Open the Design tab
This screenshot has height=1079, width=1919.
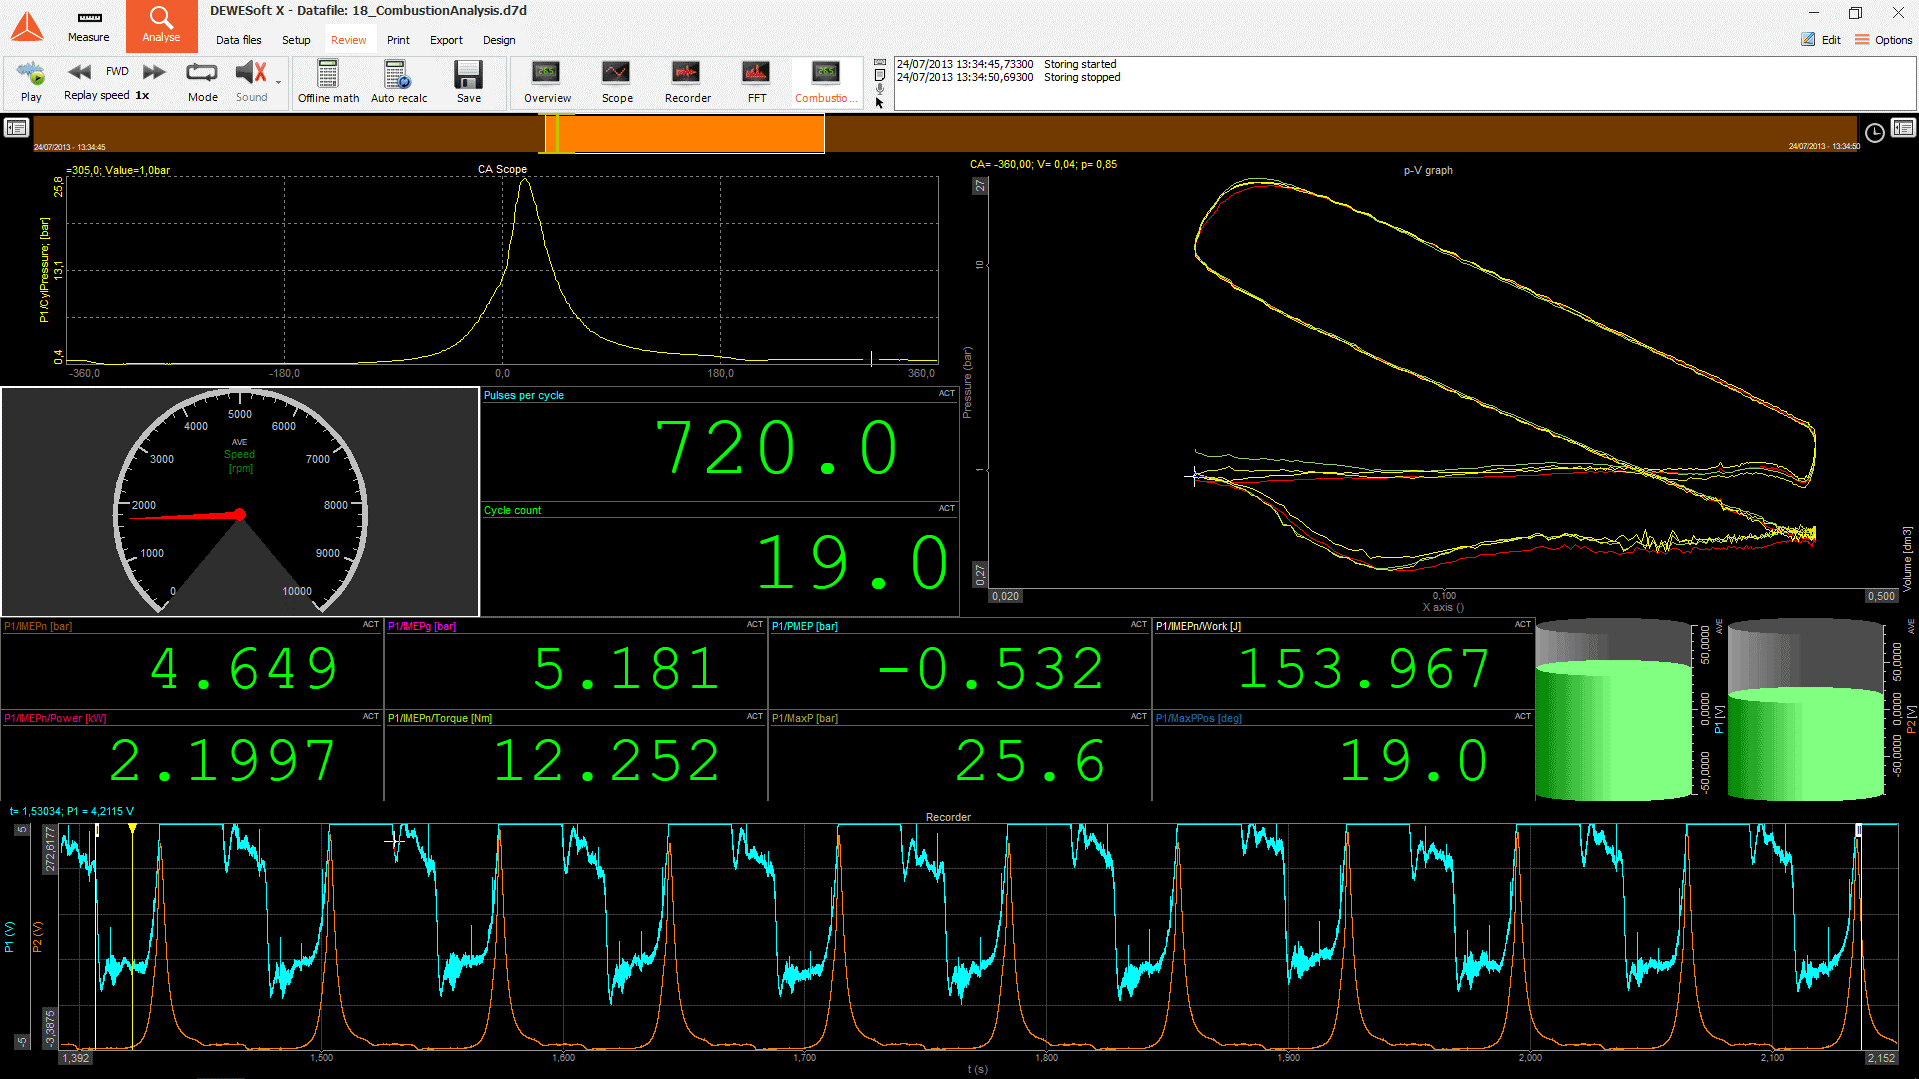(499, 40)
